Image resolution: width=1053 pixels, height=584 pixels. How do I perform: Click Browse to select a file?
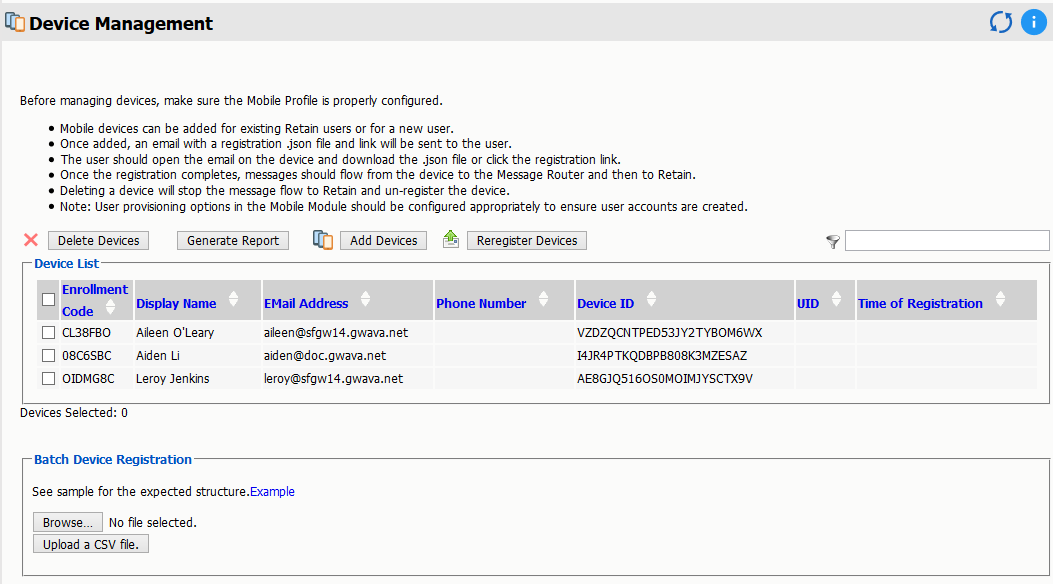tap(67, 521)
